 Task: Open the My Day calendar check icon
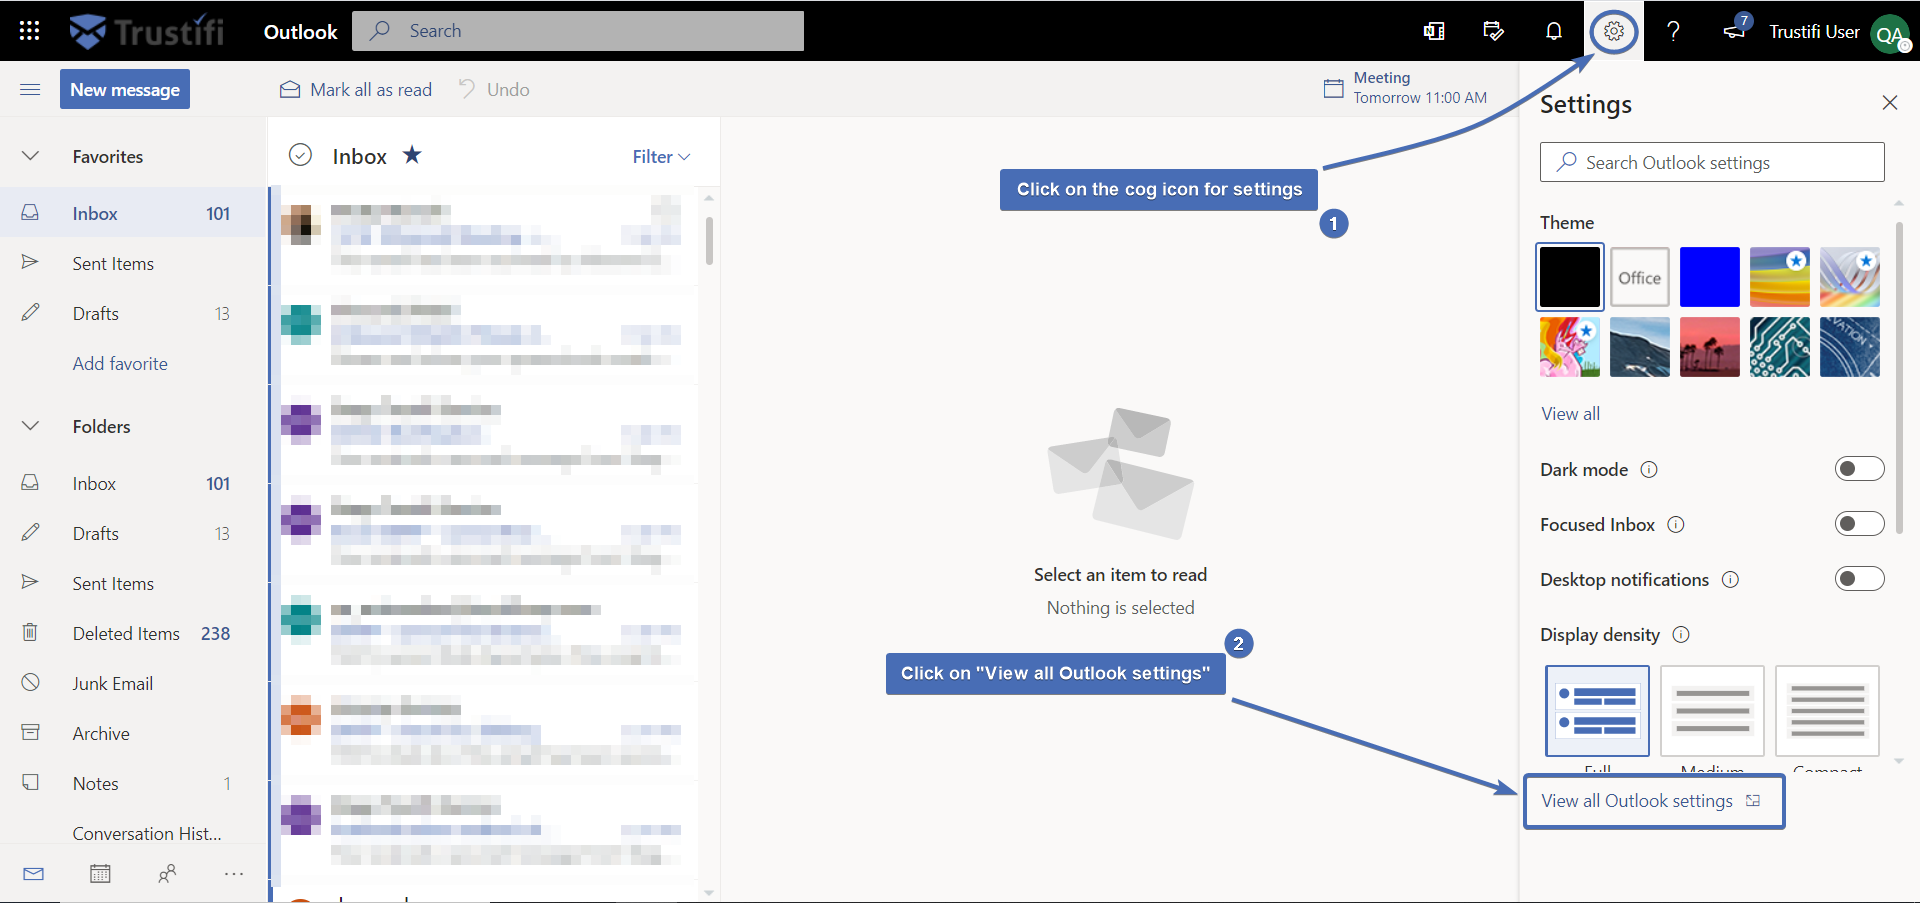[1493, 31]
